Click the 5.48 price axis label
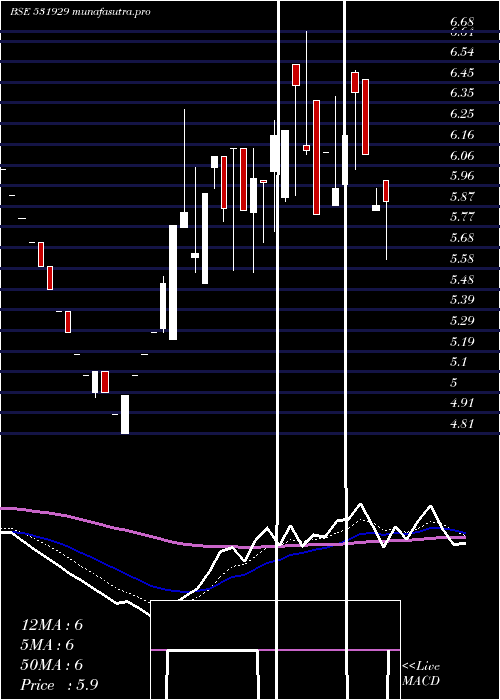Viewport: 500px width, 700px height. click(x=462, y=279)
